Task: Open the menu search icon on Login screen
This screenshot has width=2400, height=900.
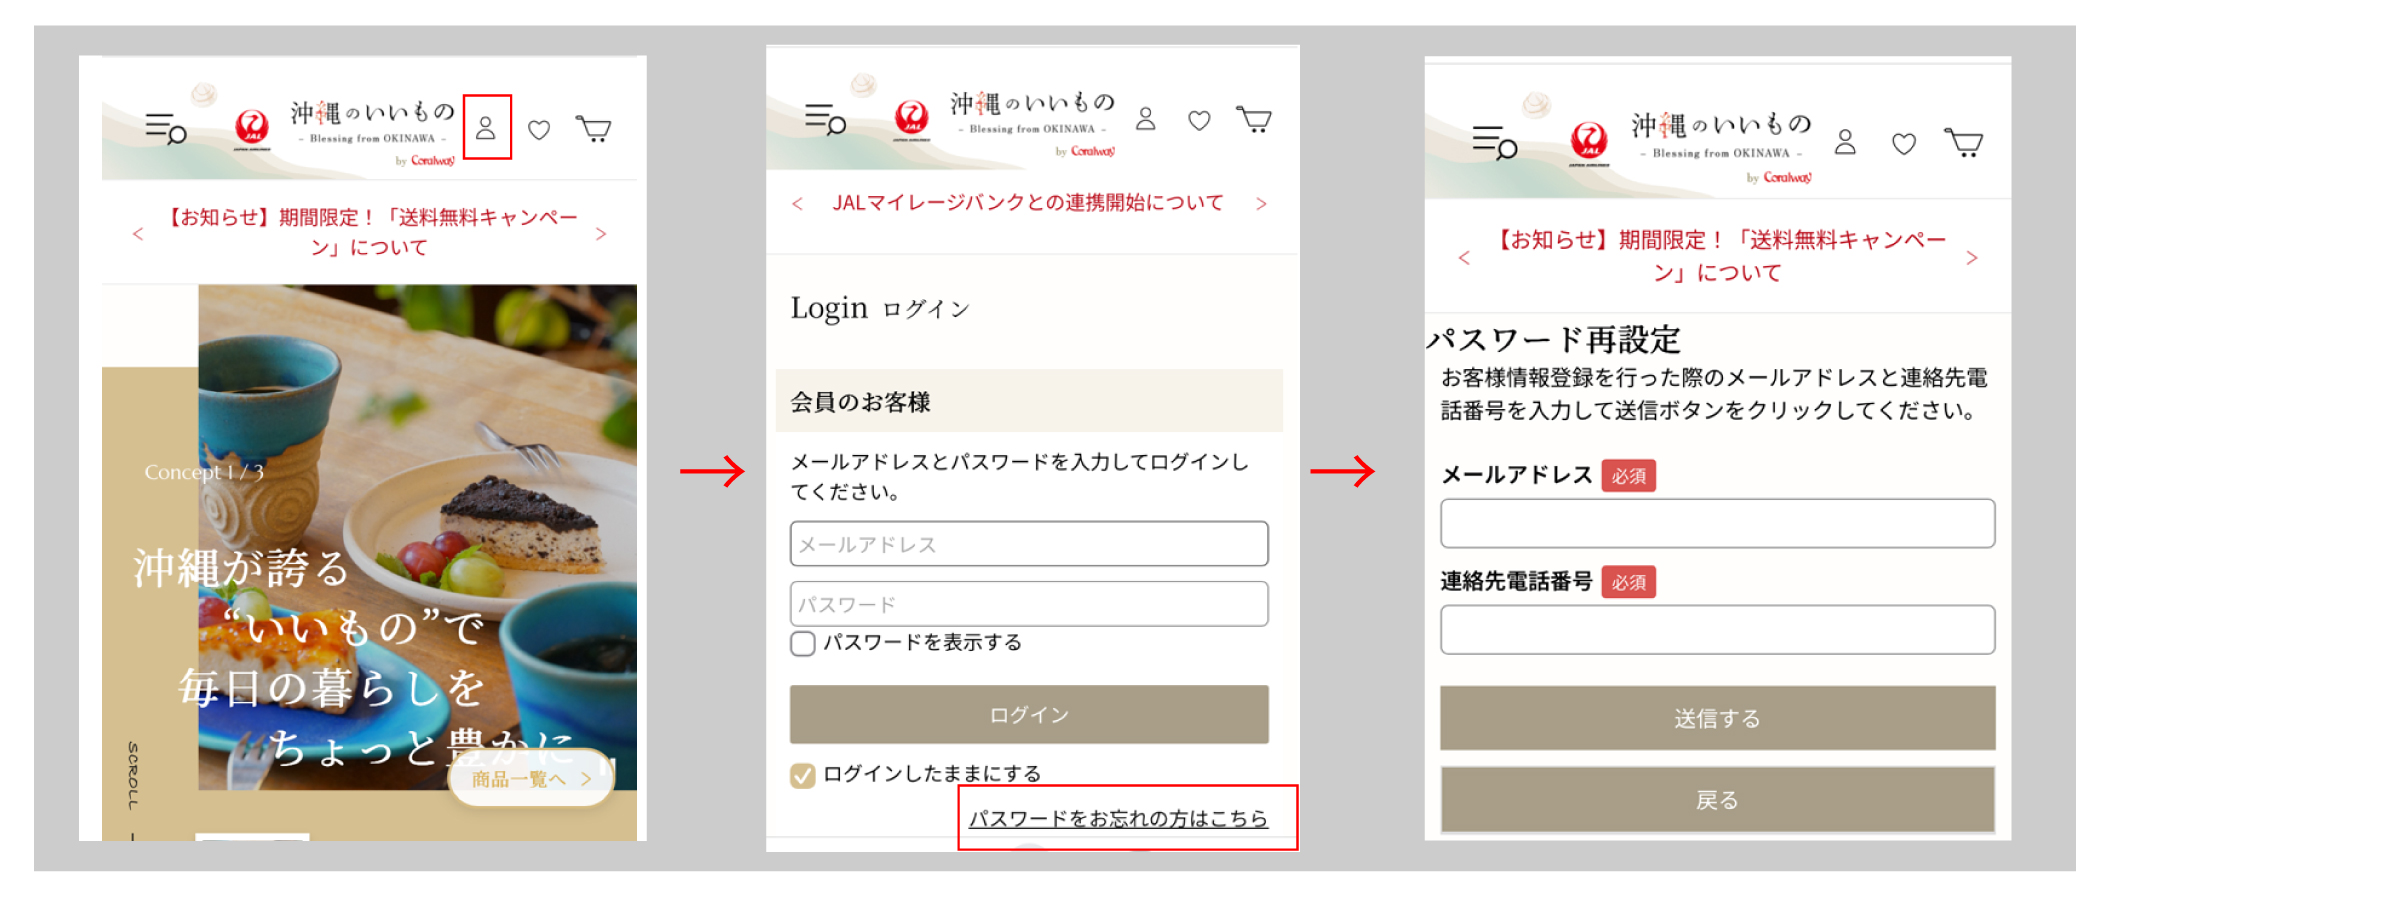Action: (x=825, y=119)
